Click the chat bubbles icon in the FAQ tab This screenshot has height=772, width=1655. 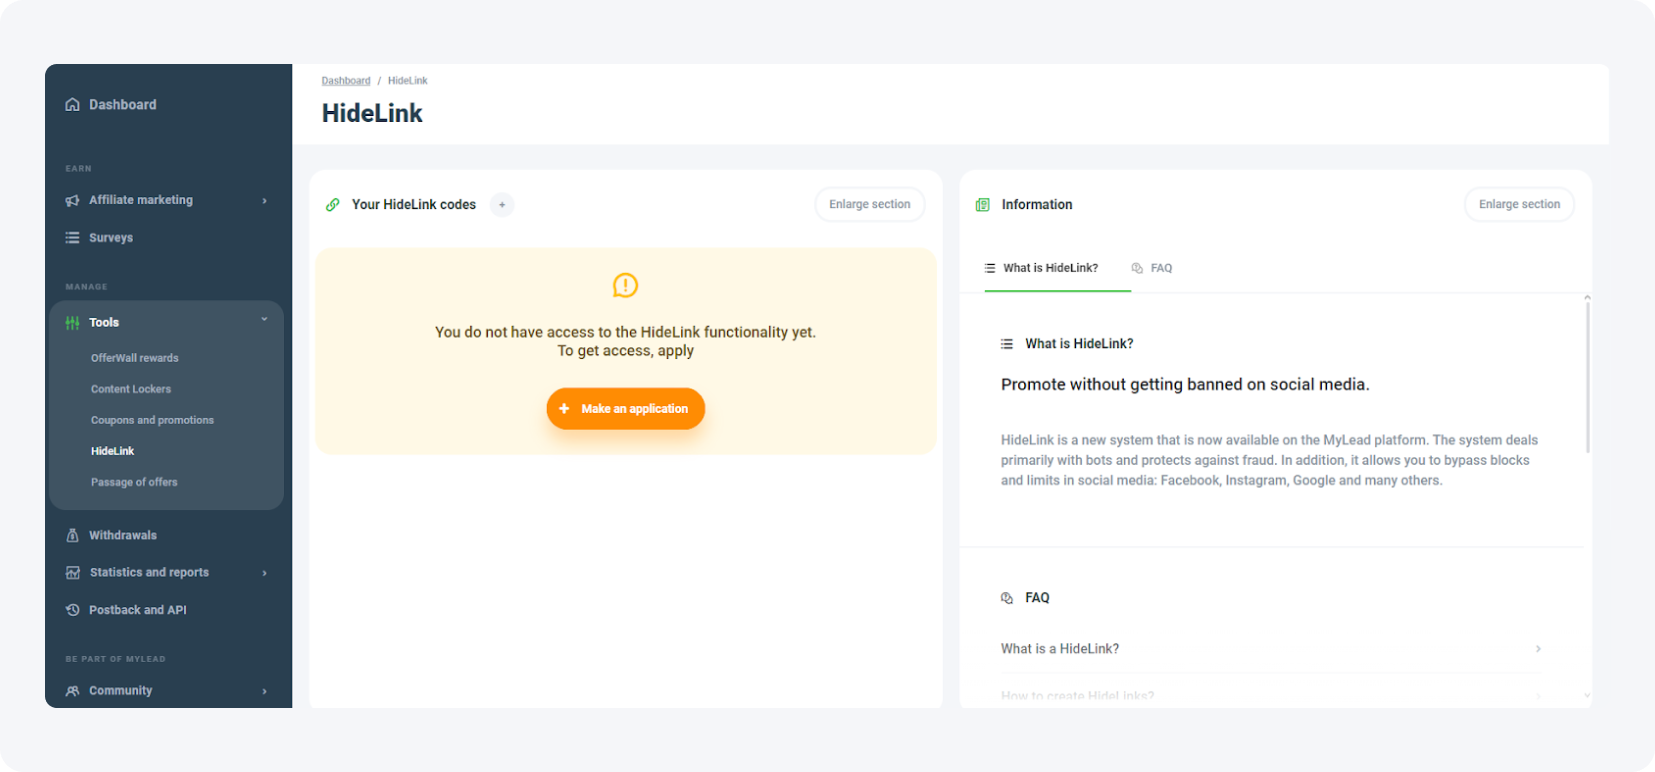pyautogui.click(x=1137, y=268)
